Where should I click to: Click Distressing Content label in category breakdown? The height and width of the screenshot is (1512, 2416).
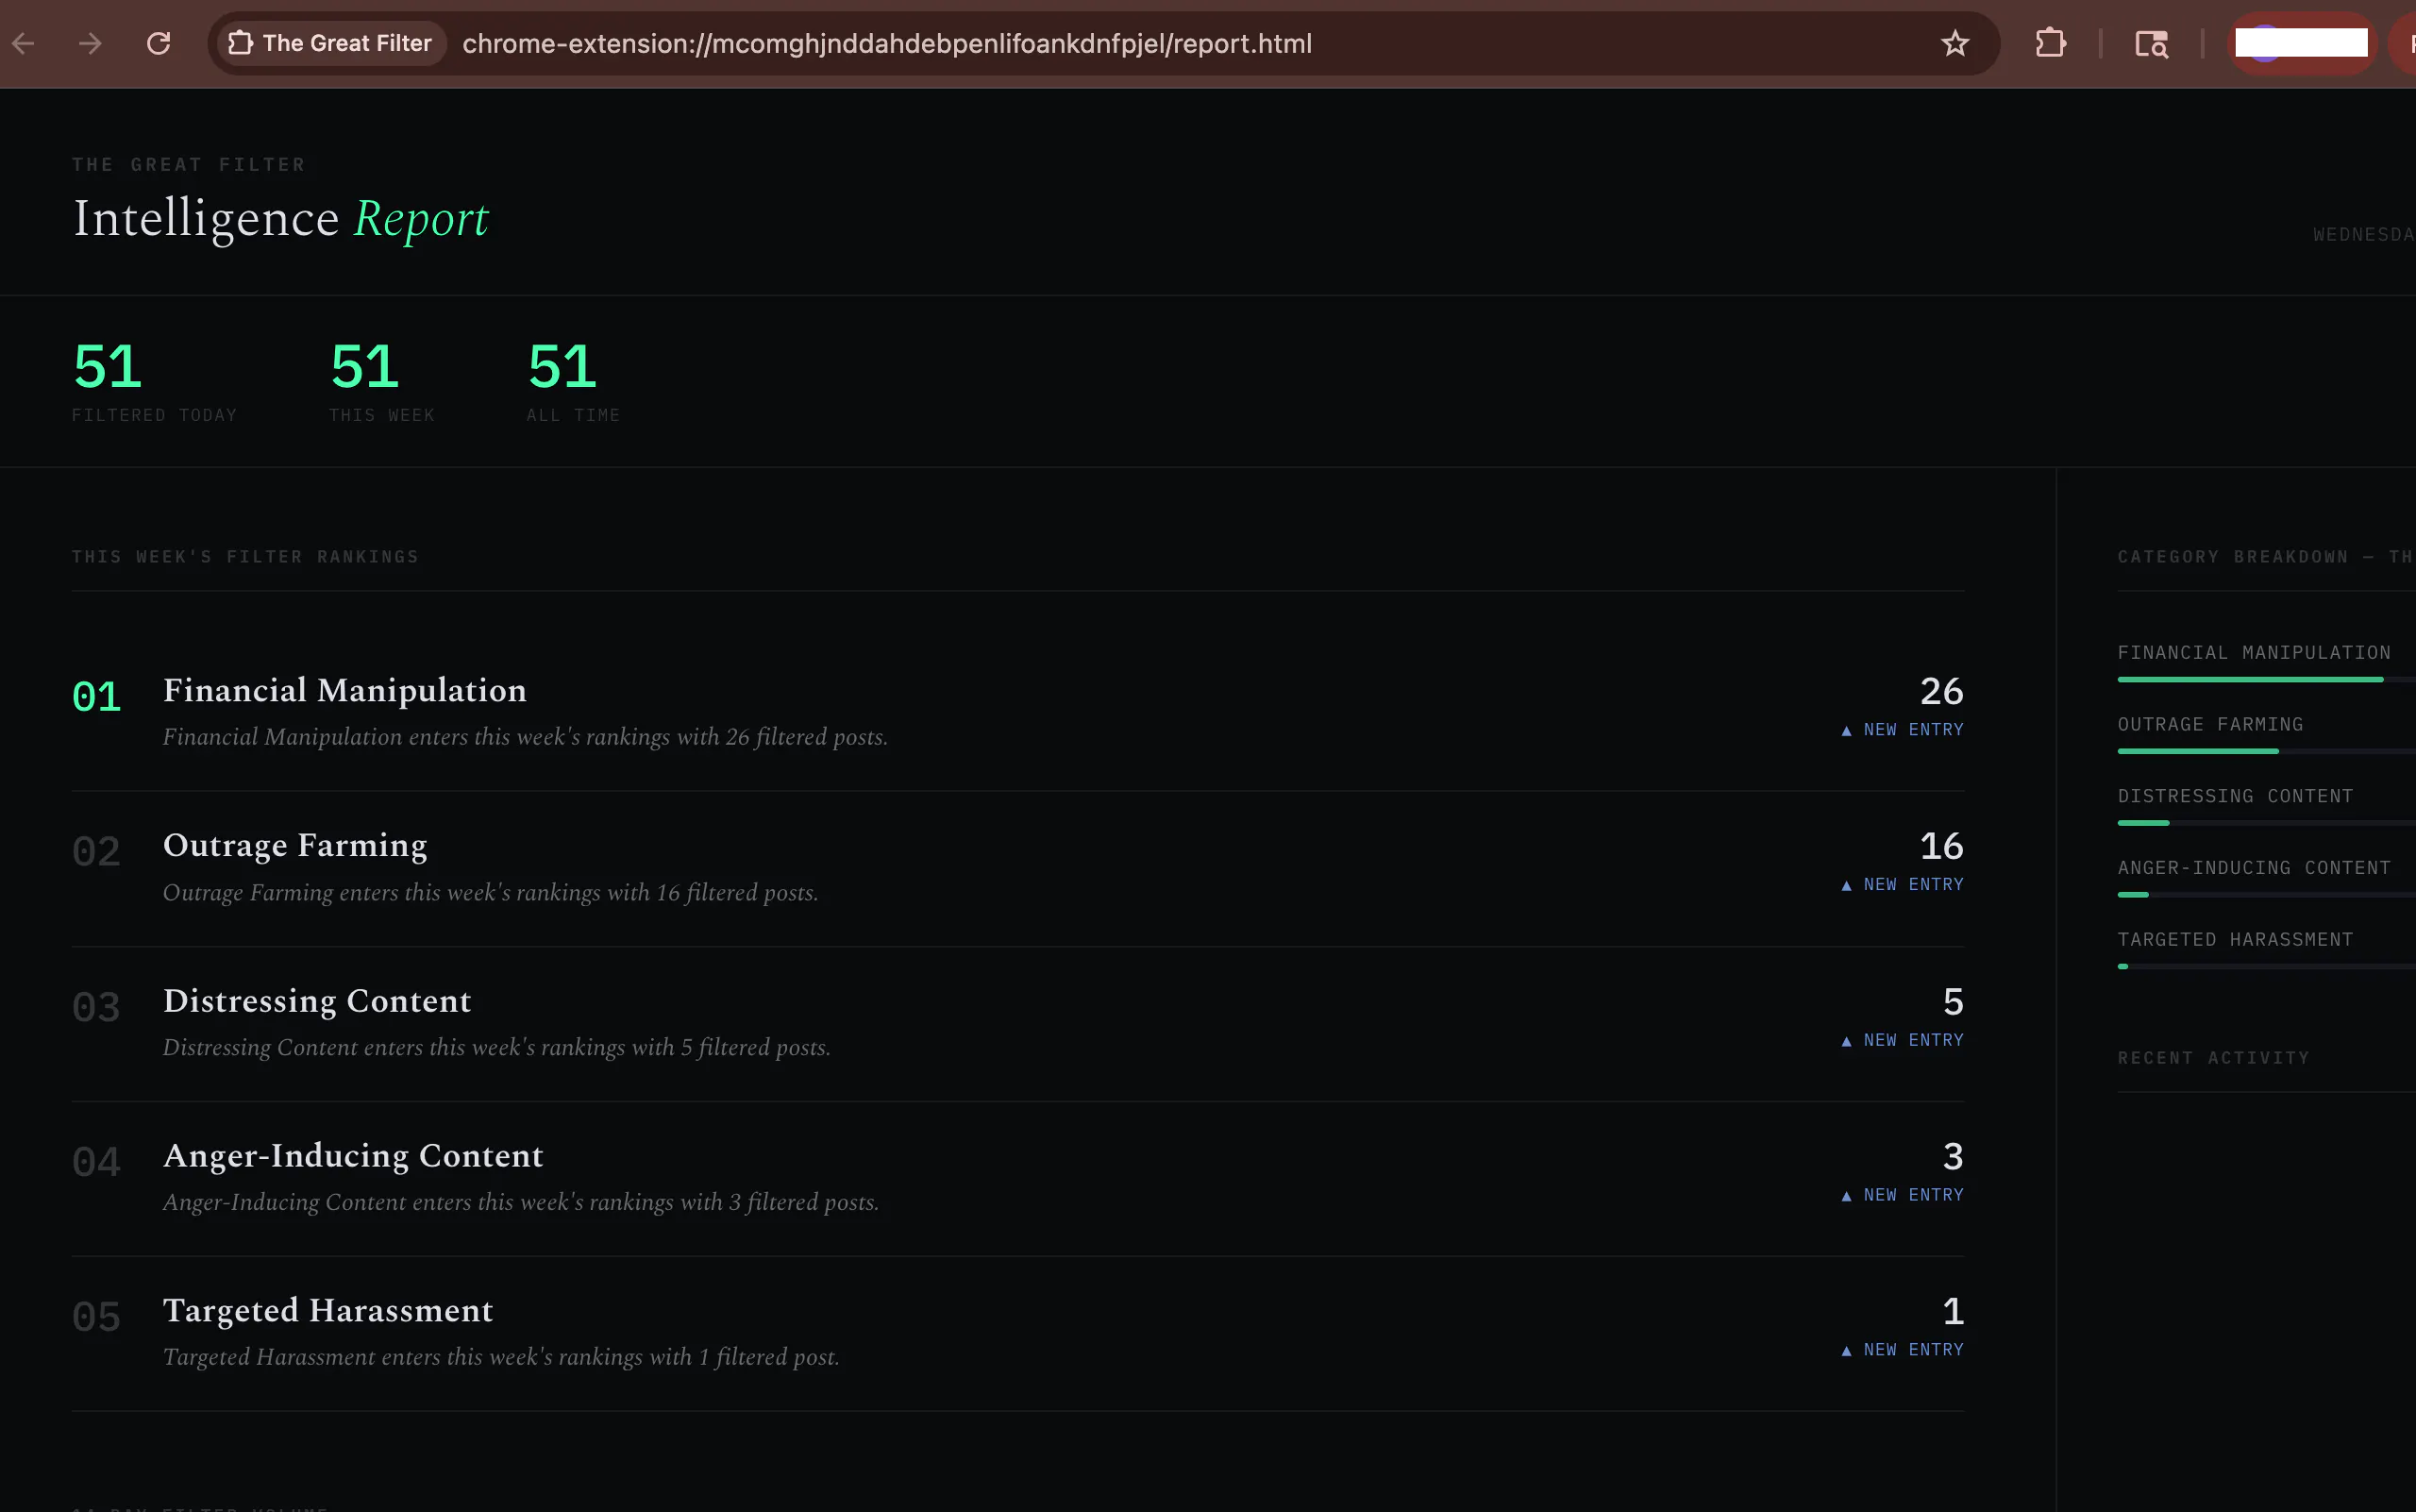(x=2235, y=796)
